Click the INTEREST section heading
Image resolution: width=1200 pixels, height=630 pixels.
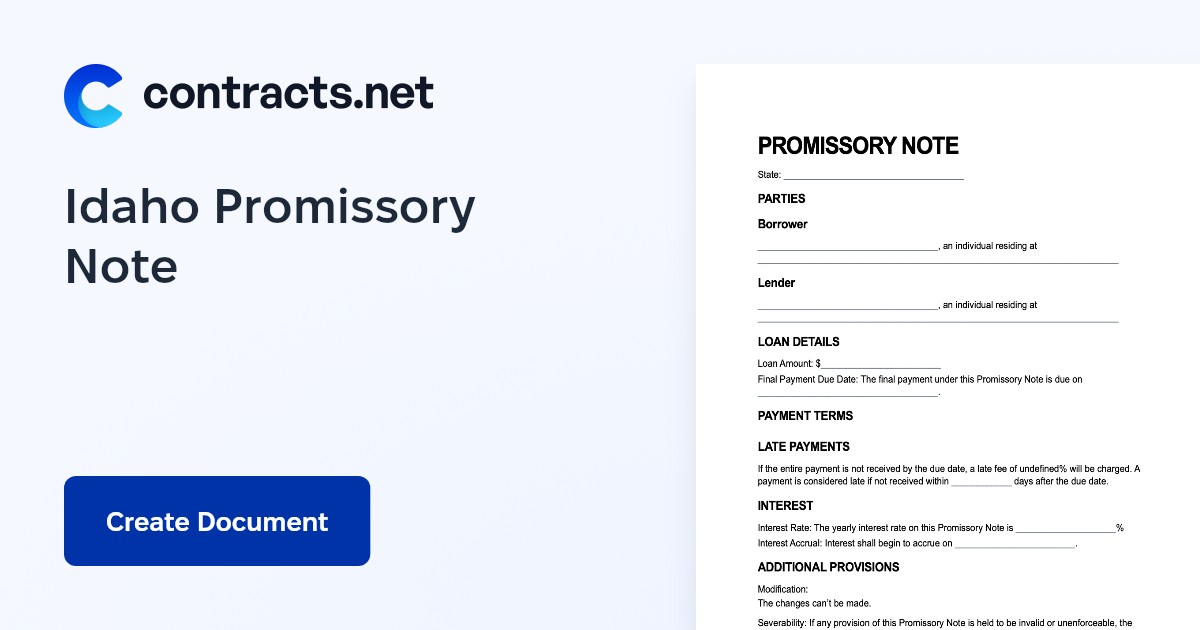coord(786,506)
